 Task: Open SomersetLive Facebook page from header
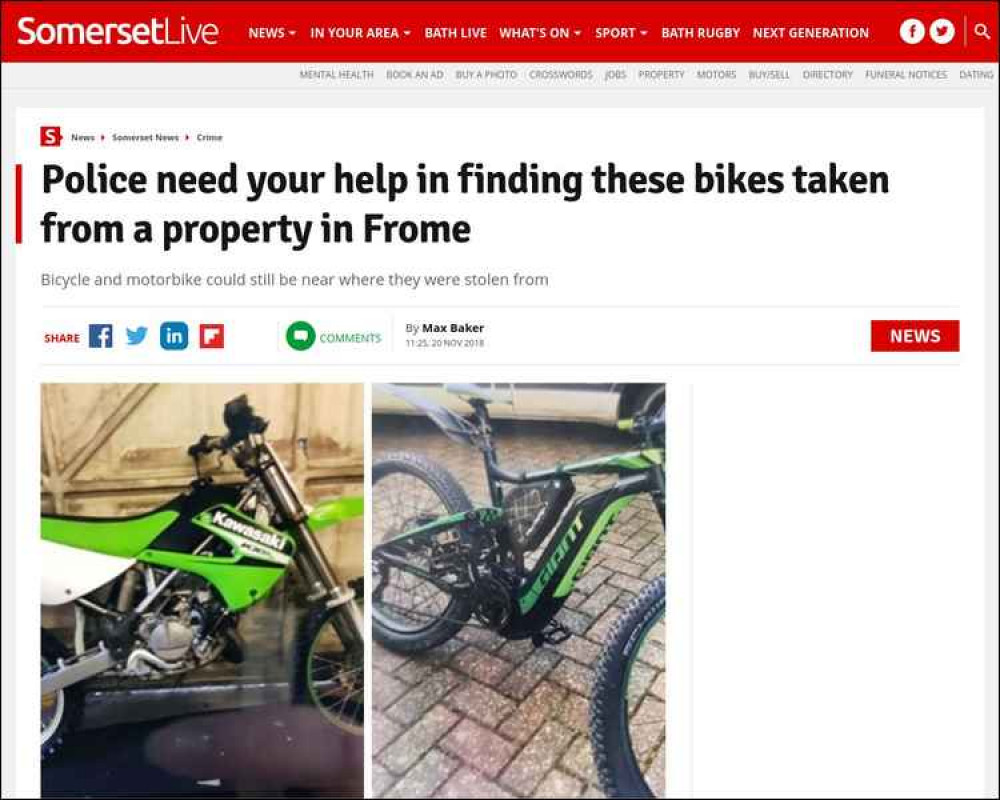click(x=912, y=32)
